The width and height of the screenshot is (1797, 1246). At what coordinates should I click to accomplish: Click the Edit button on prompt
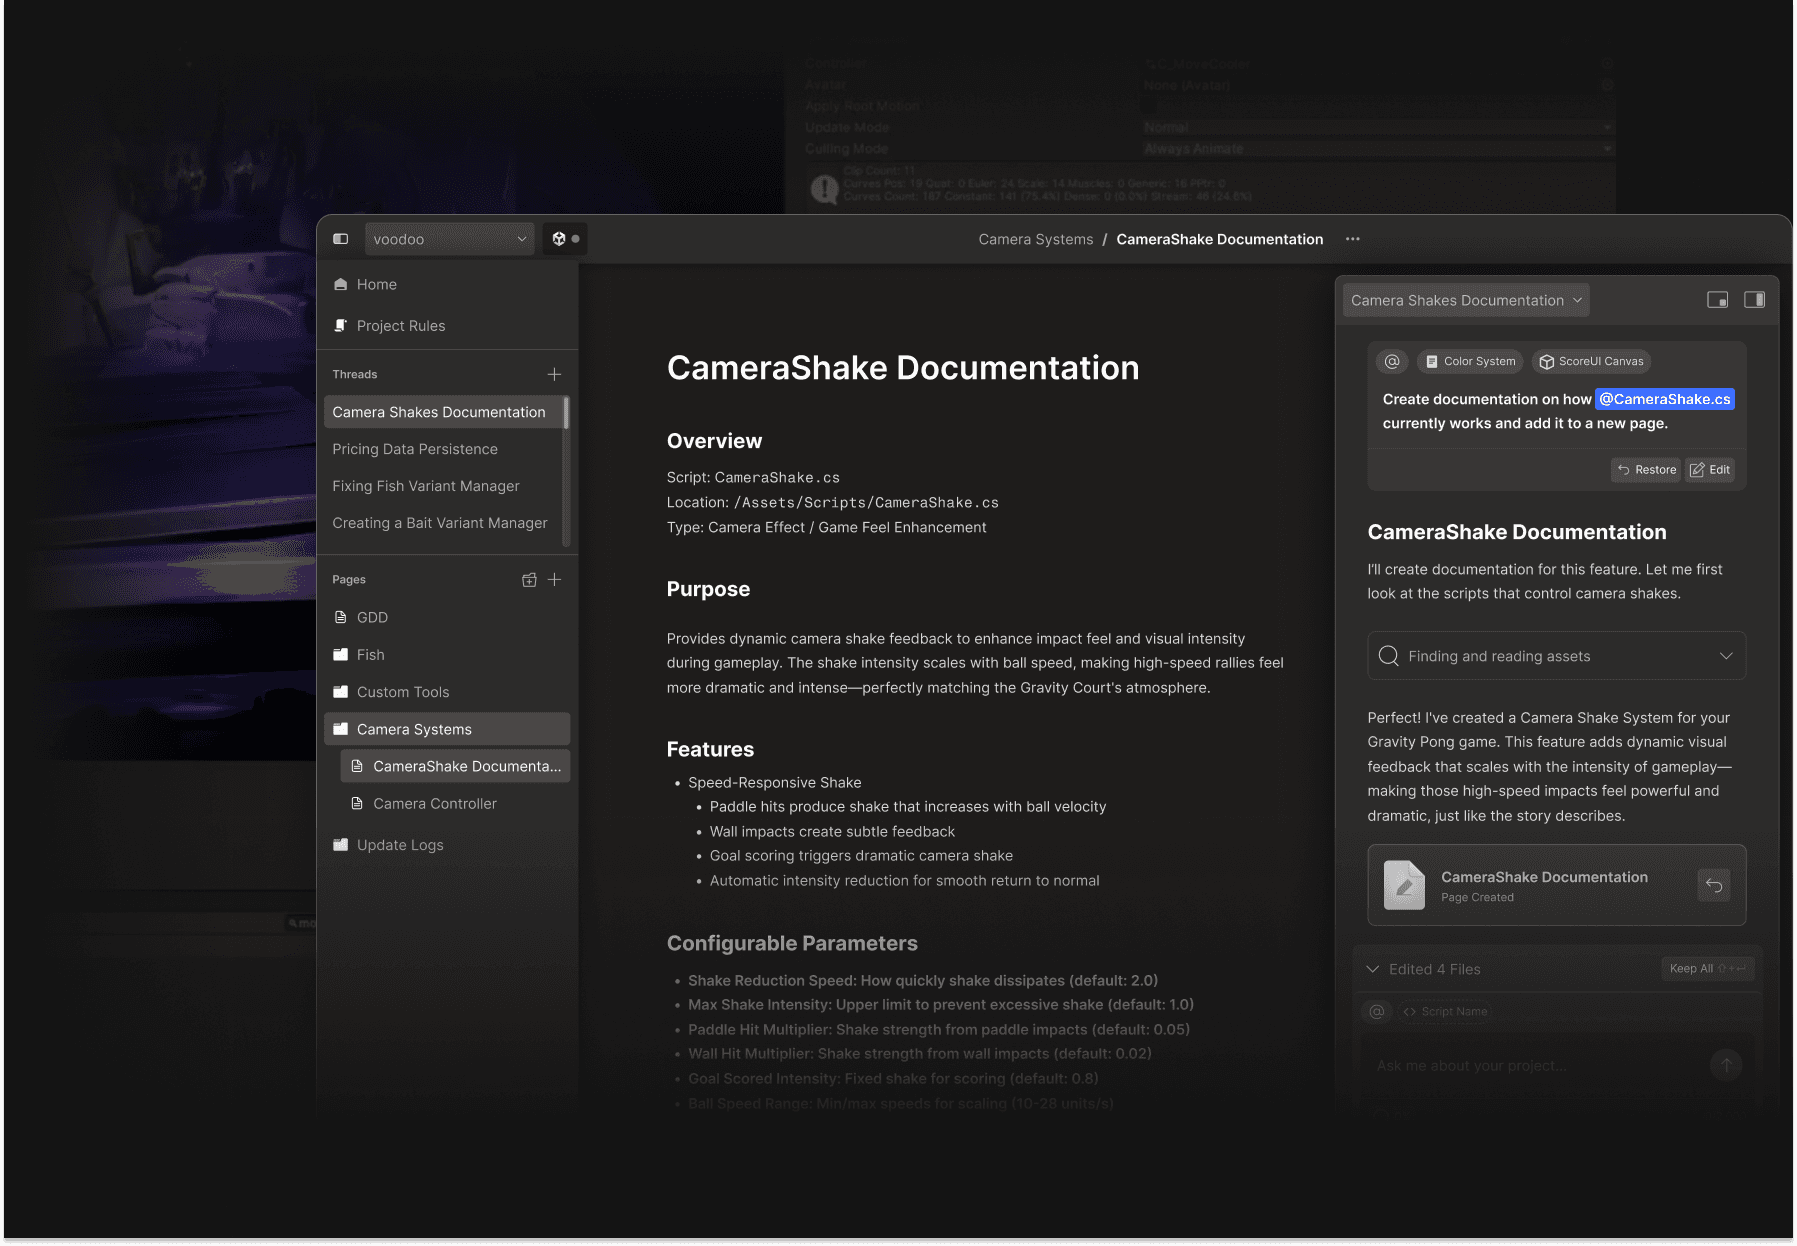1709,470
